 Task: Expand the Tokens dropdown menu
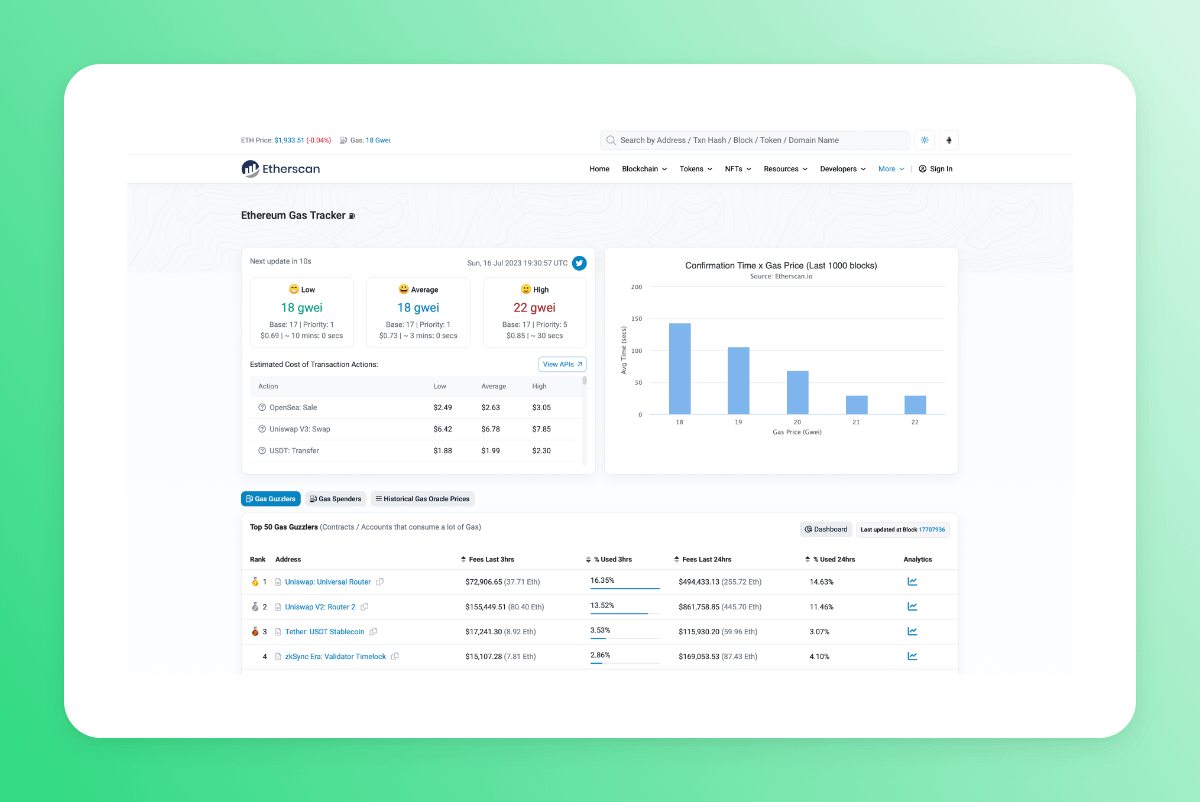696,169
